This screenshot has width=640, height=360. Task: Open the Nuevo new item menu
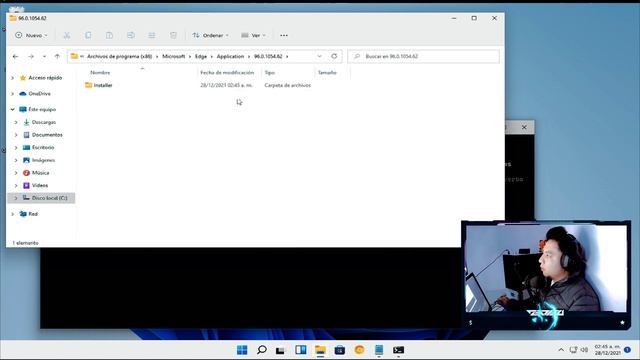pos(31,36)
